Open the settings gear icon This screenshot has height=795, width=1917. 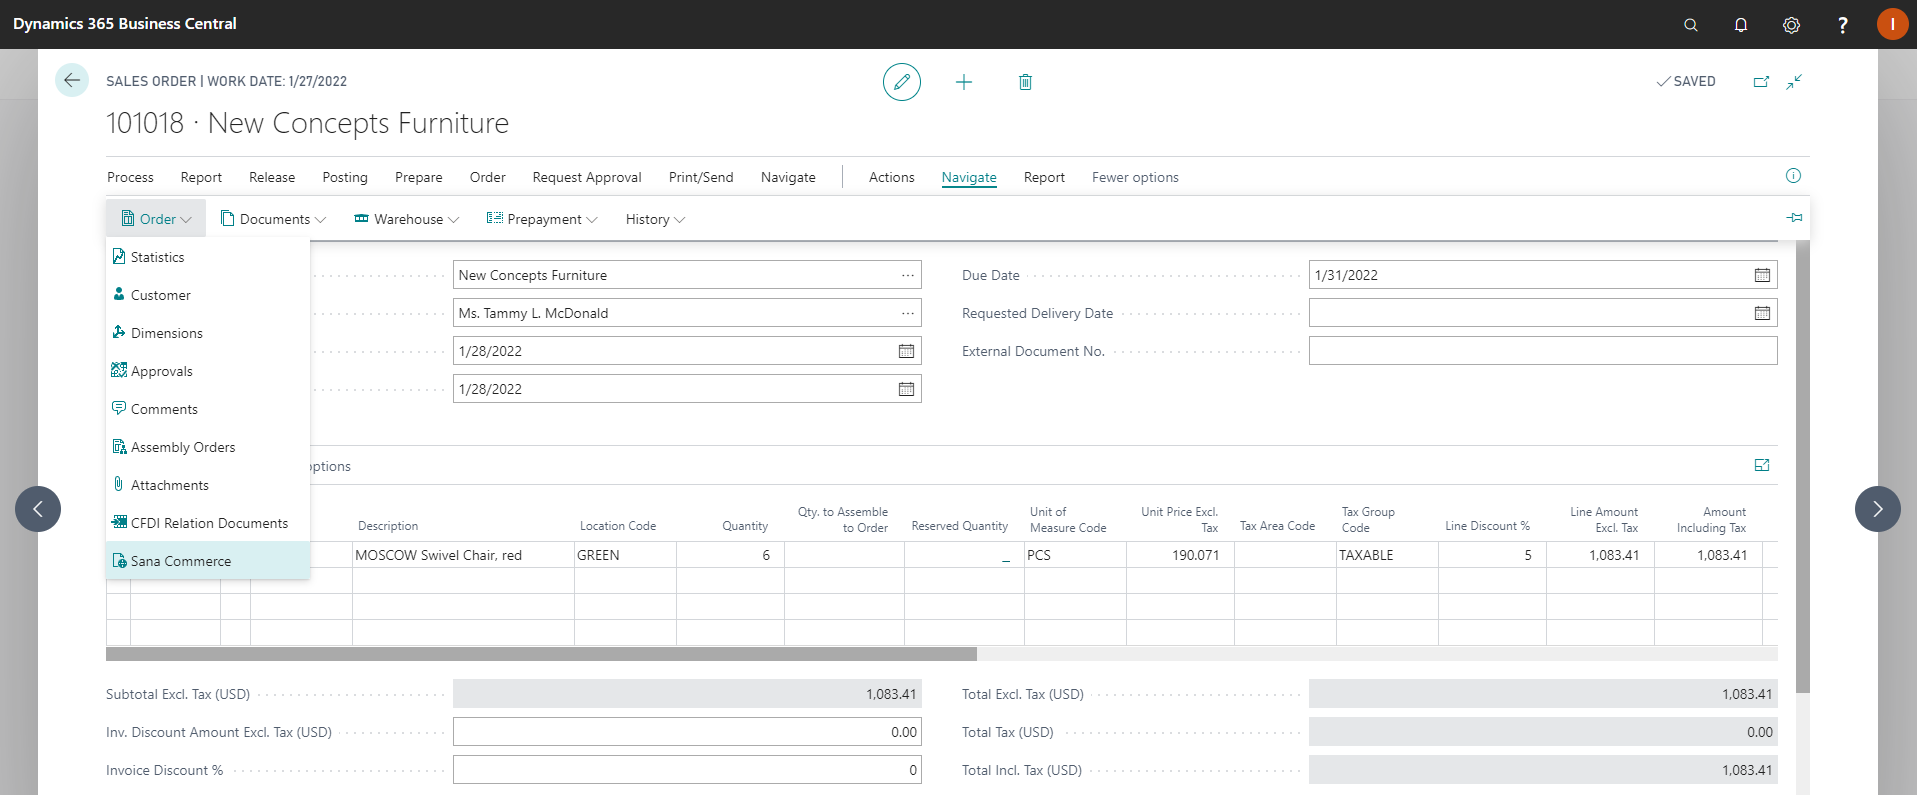[x=1791, y=24]
